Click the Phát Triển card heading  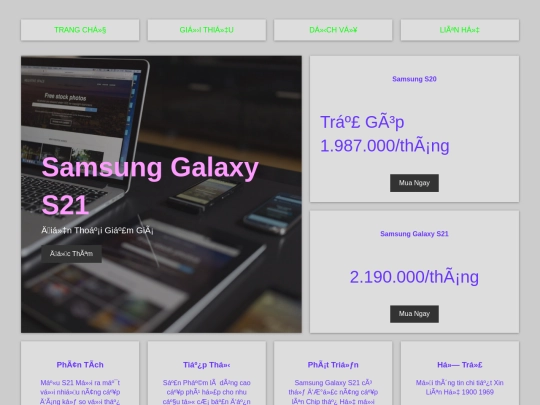pos(333,365)
